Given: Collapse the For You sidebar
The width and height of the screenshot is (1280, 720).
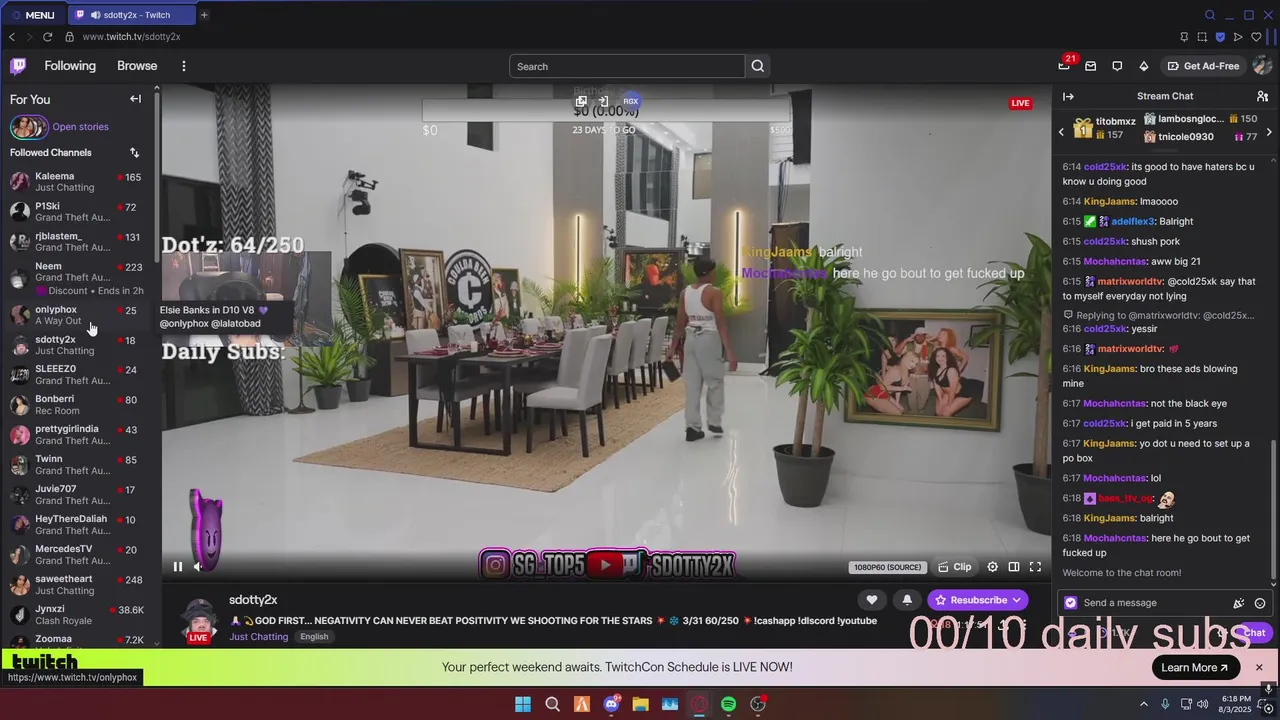Looking at the screenshot, I should click(x=135, y=99).
